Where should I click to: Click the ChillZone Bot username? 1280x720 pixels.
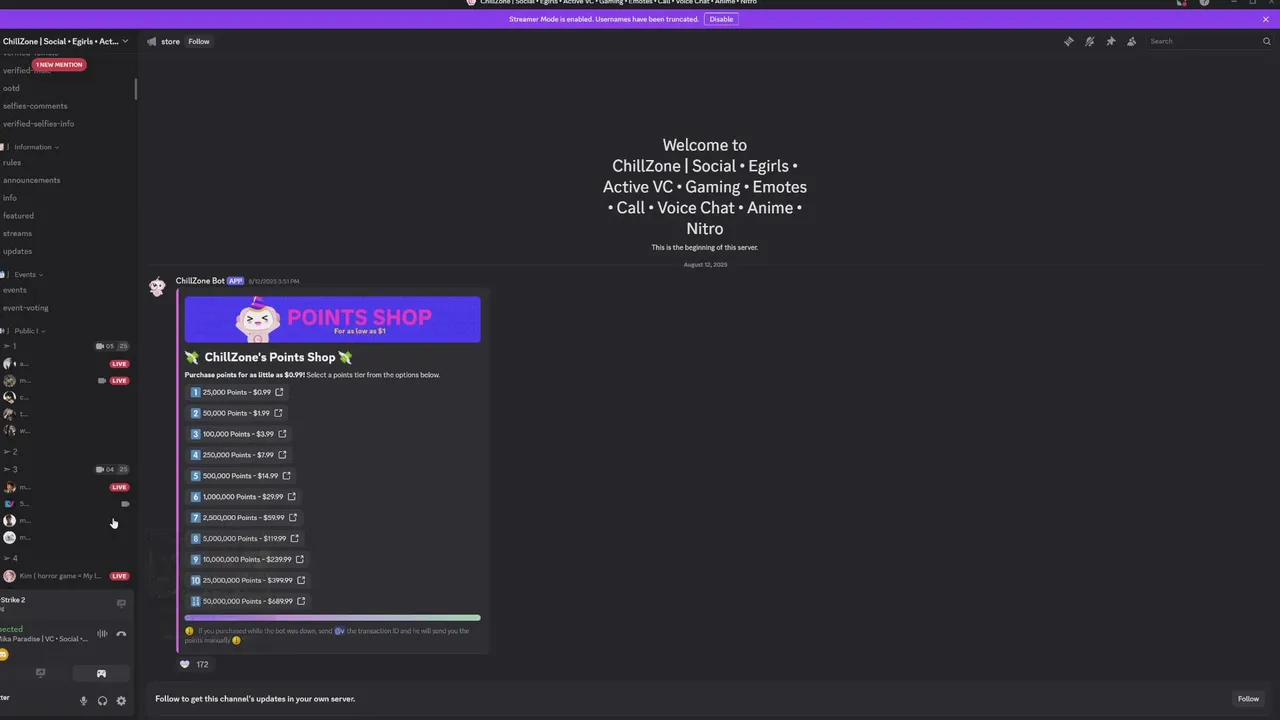coord(200,281)
